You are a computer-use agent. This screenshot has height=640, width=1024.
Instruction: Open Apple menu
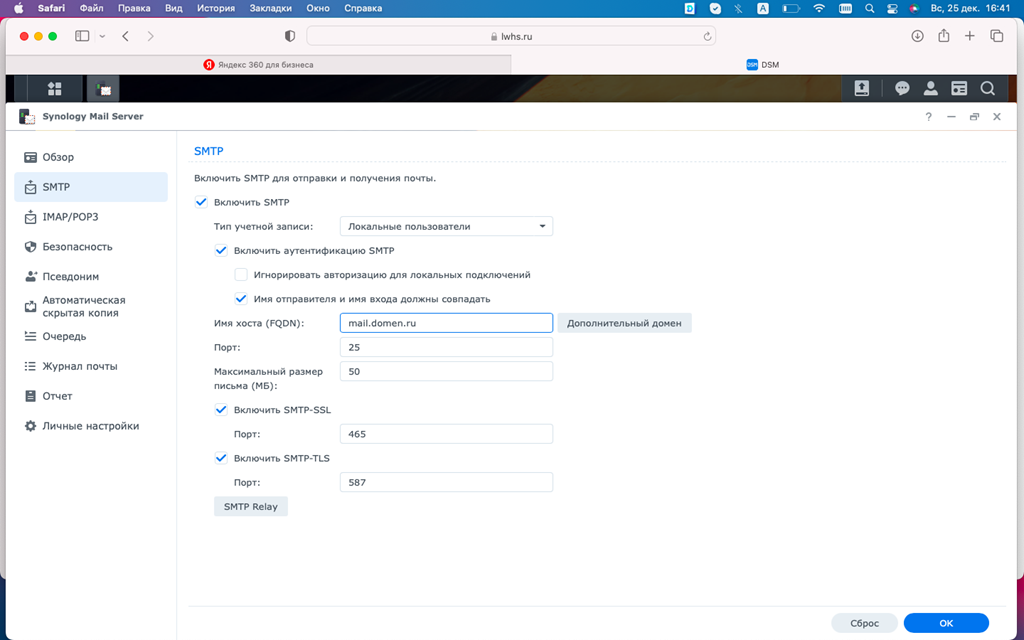19,8
